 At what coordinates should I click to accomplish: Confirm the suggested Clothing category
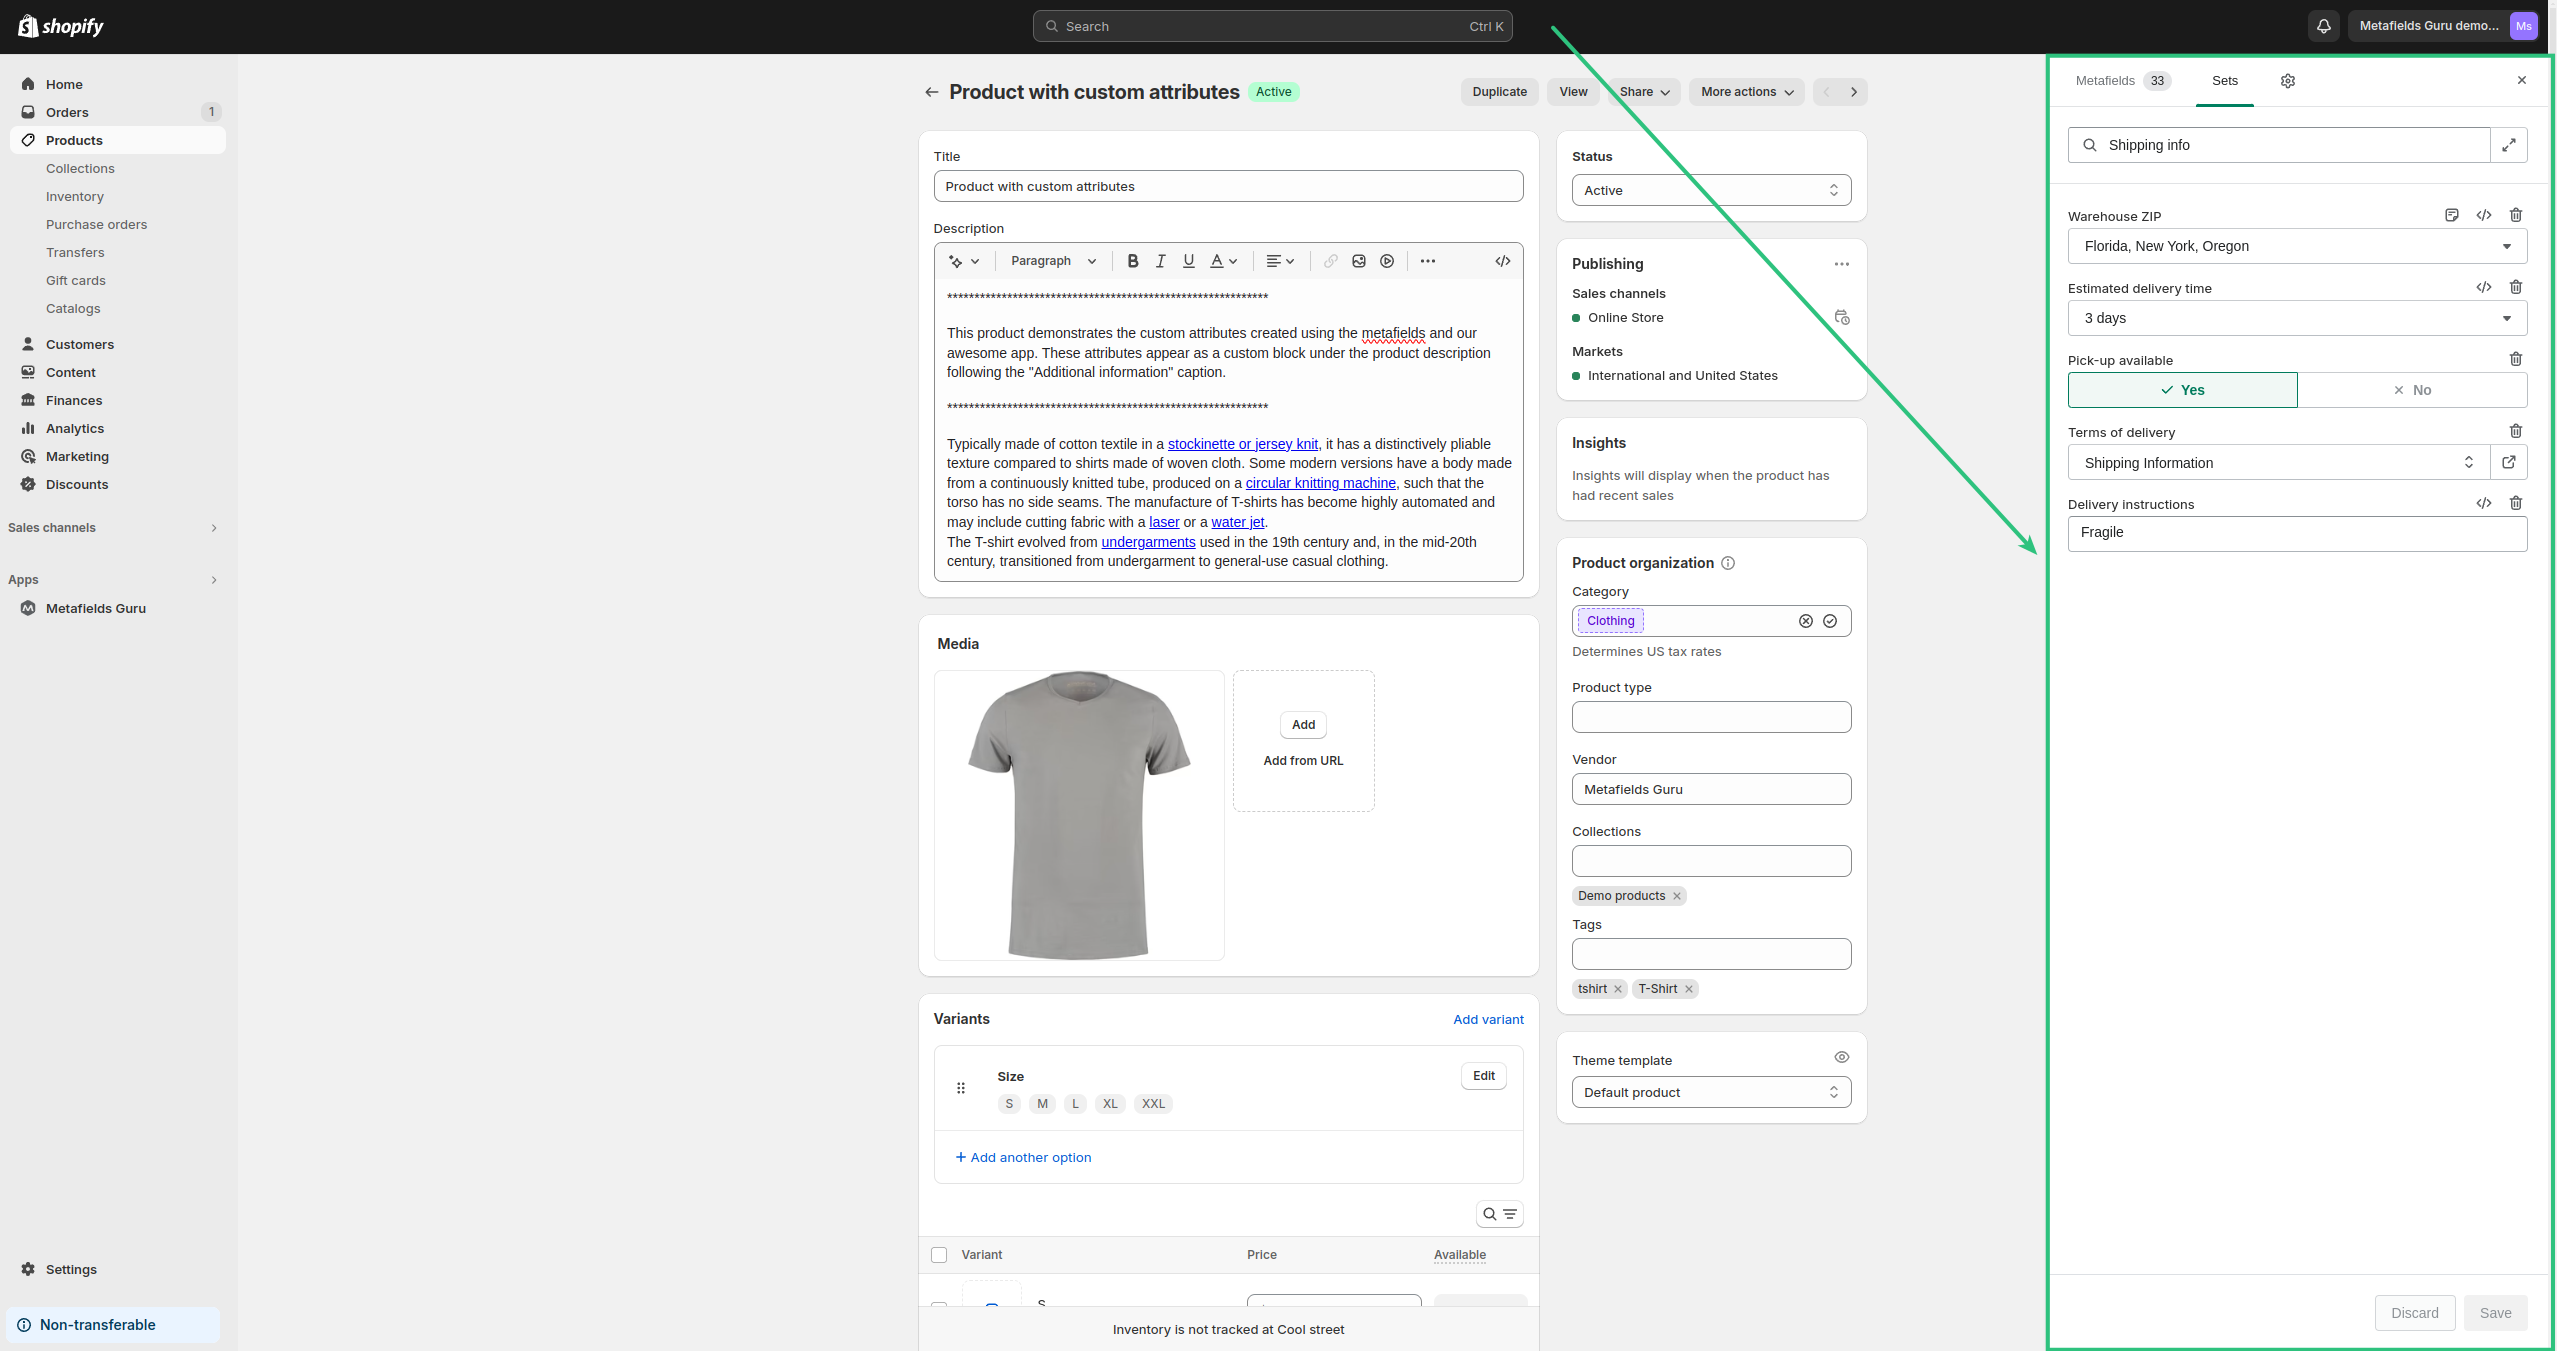(x=1829, y=621)
